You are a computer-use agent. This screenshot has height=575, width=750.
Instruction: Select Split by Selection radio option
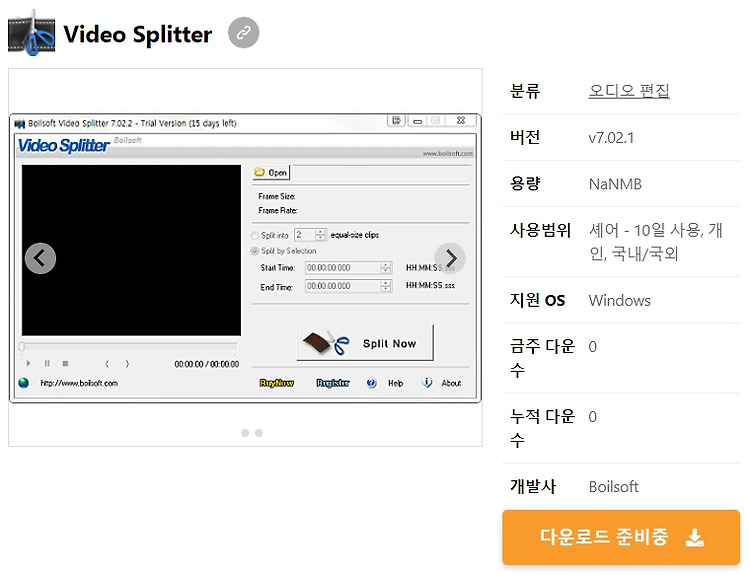(x=254, y=251)
